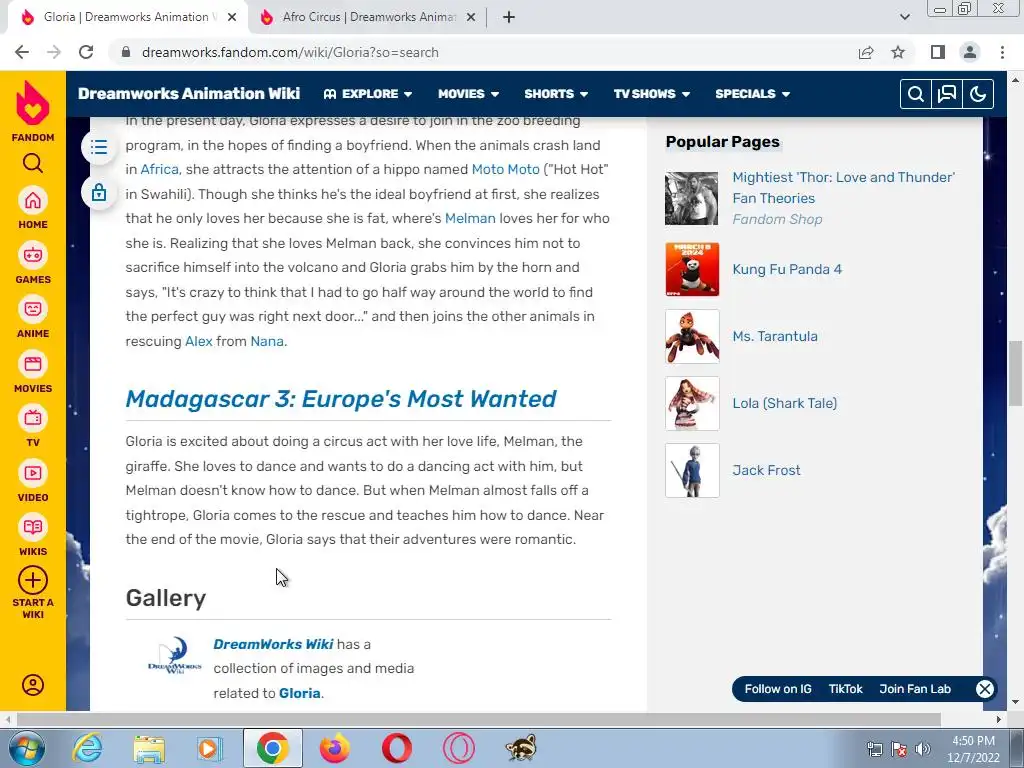The height and width of the screenshot is (768, 1024).
Task: Open the taskbar clock showing 4:50 PM
Action: click(x=973, y=749)
